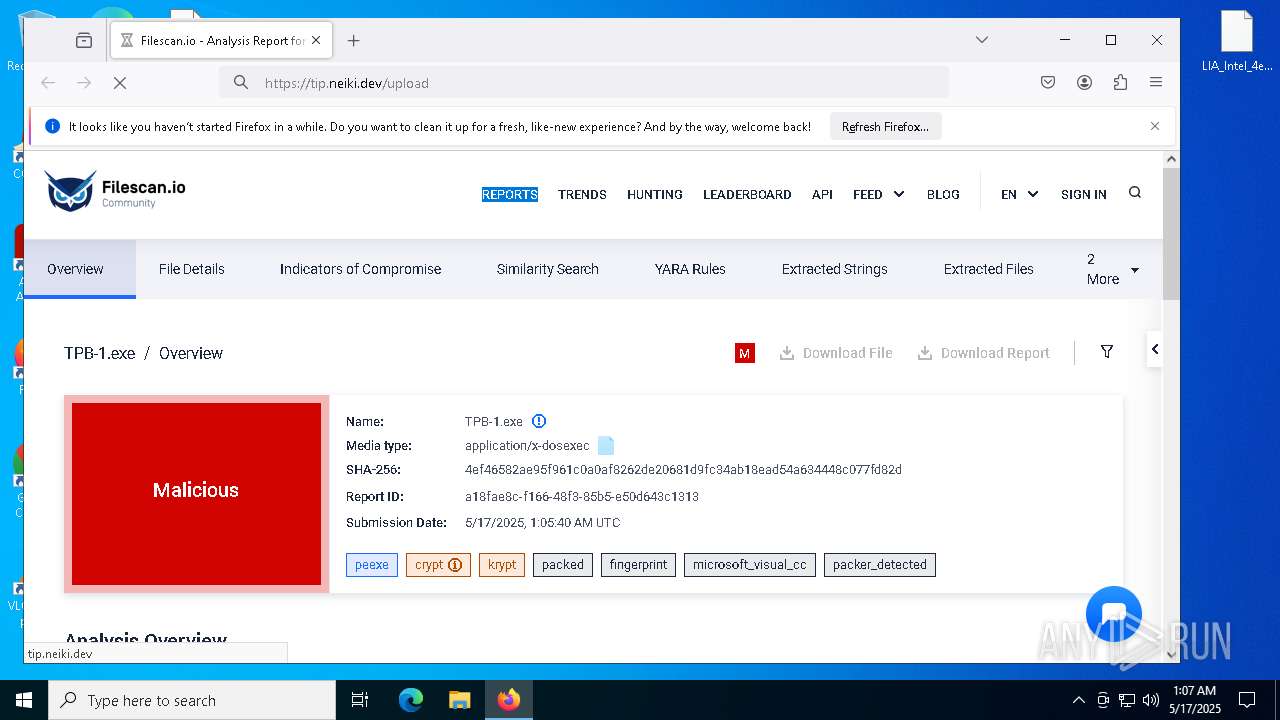The width and height of the screenshot is (1280, 720).
Task: Open the list all tabs chevron
Action: coord(982,40)
